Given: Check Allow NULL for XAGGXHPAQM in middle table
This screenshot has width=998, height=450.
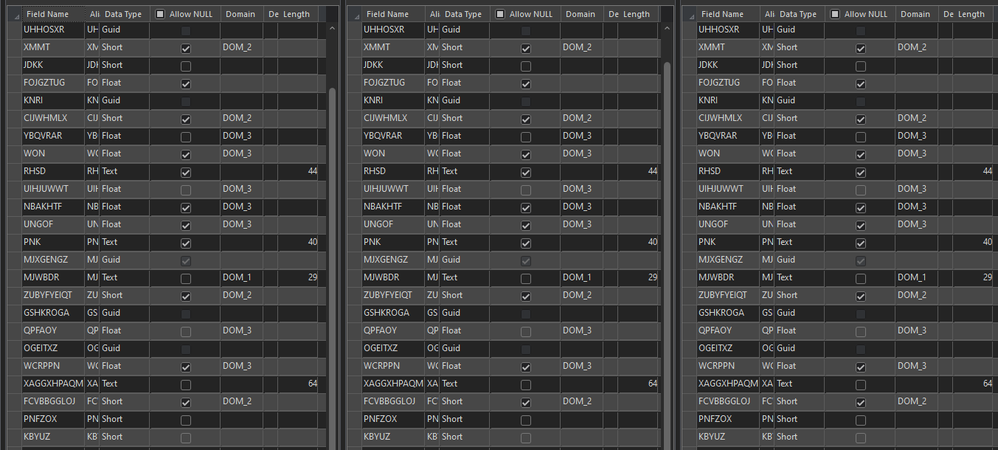Looking at the screenshot, I should pyautogui.click(x=526, y=385).
